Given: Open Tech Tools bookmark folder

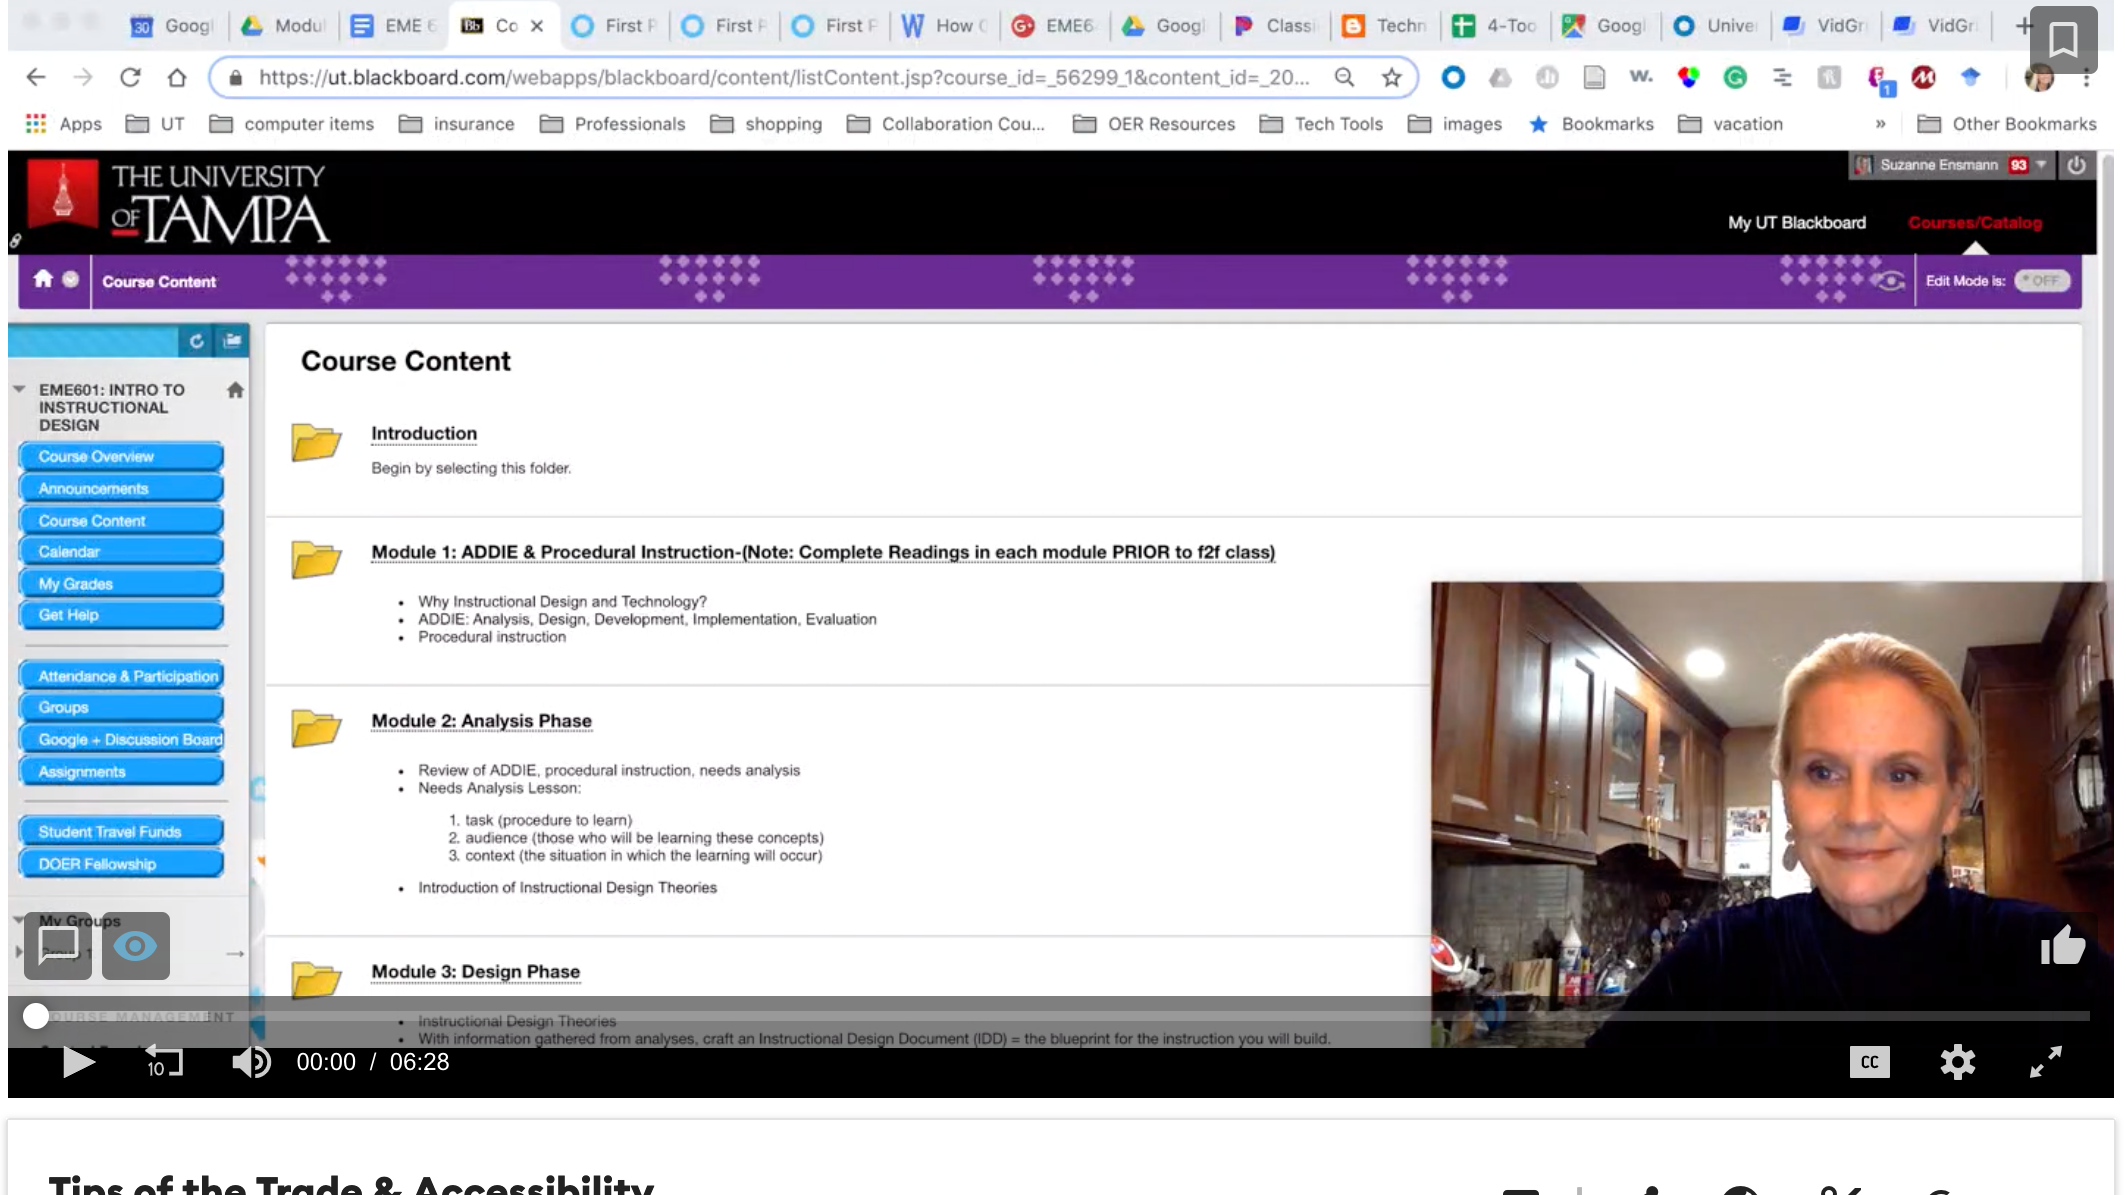Looking at the screenshot, I should pos(1321,124).
